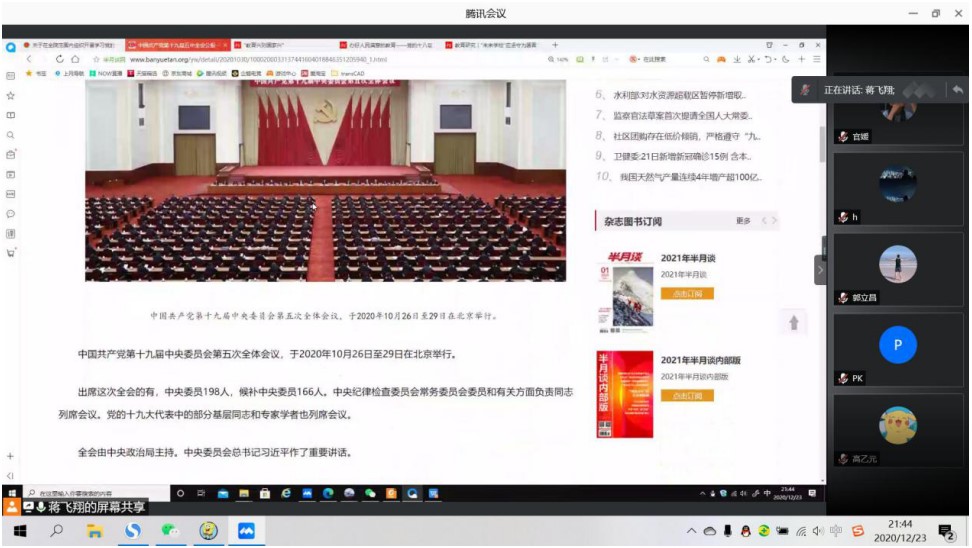This screenshot has width=972, height=548.
Task: Open the 360 green tray icon
Action: (x=764, y=531)
